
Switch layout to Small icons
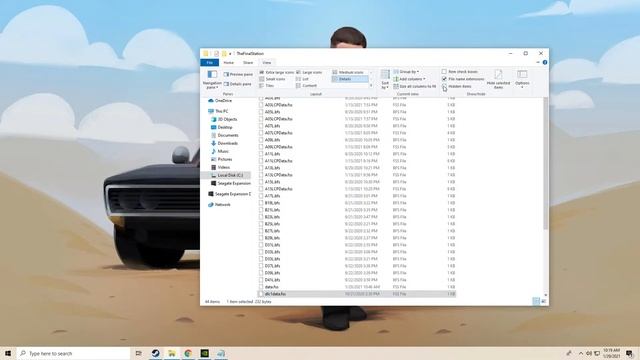[x=272, y=79]
